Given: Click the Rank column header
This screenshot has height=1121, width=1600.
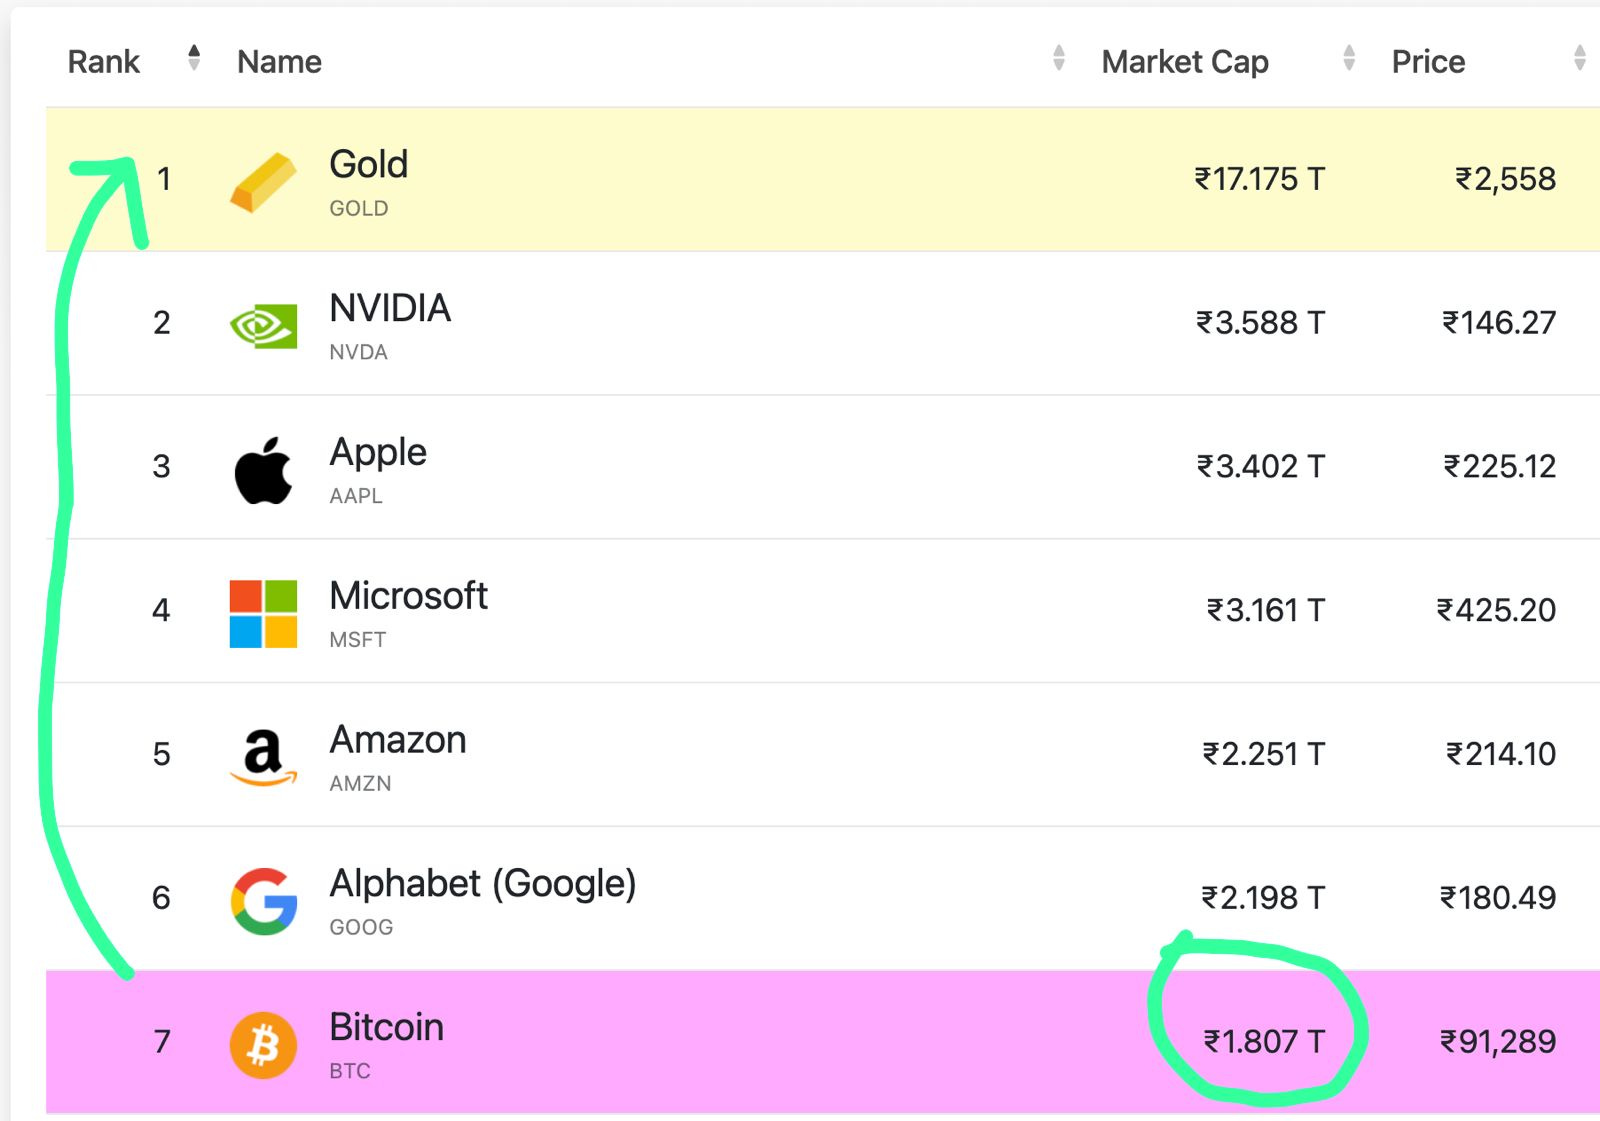Looking at the screenshot, I should (x=104, y=62).
